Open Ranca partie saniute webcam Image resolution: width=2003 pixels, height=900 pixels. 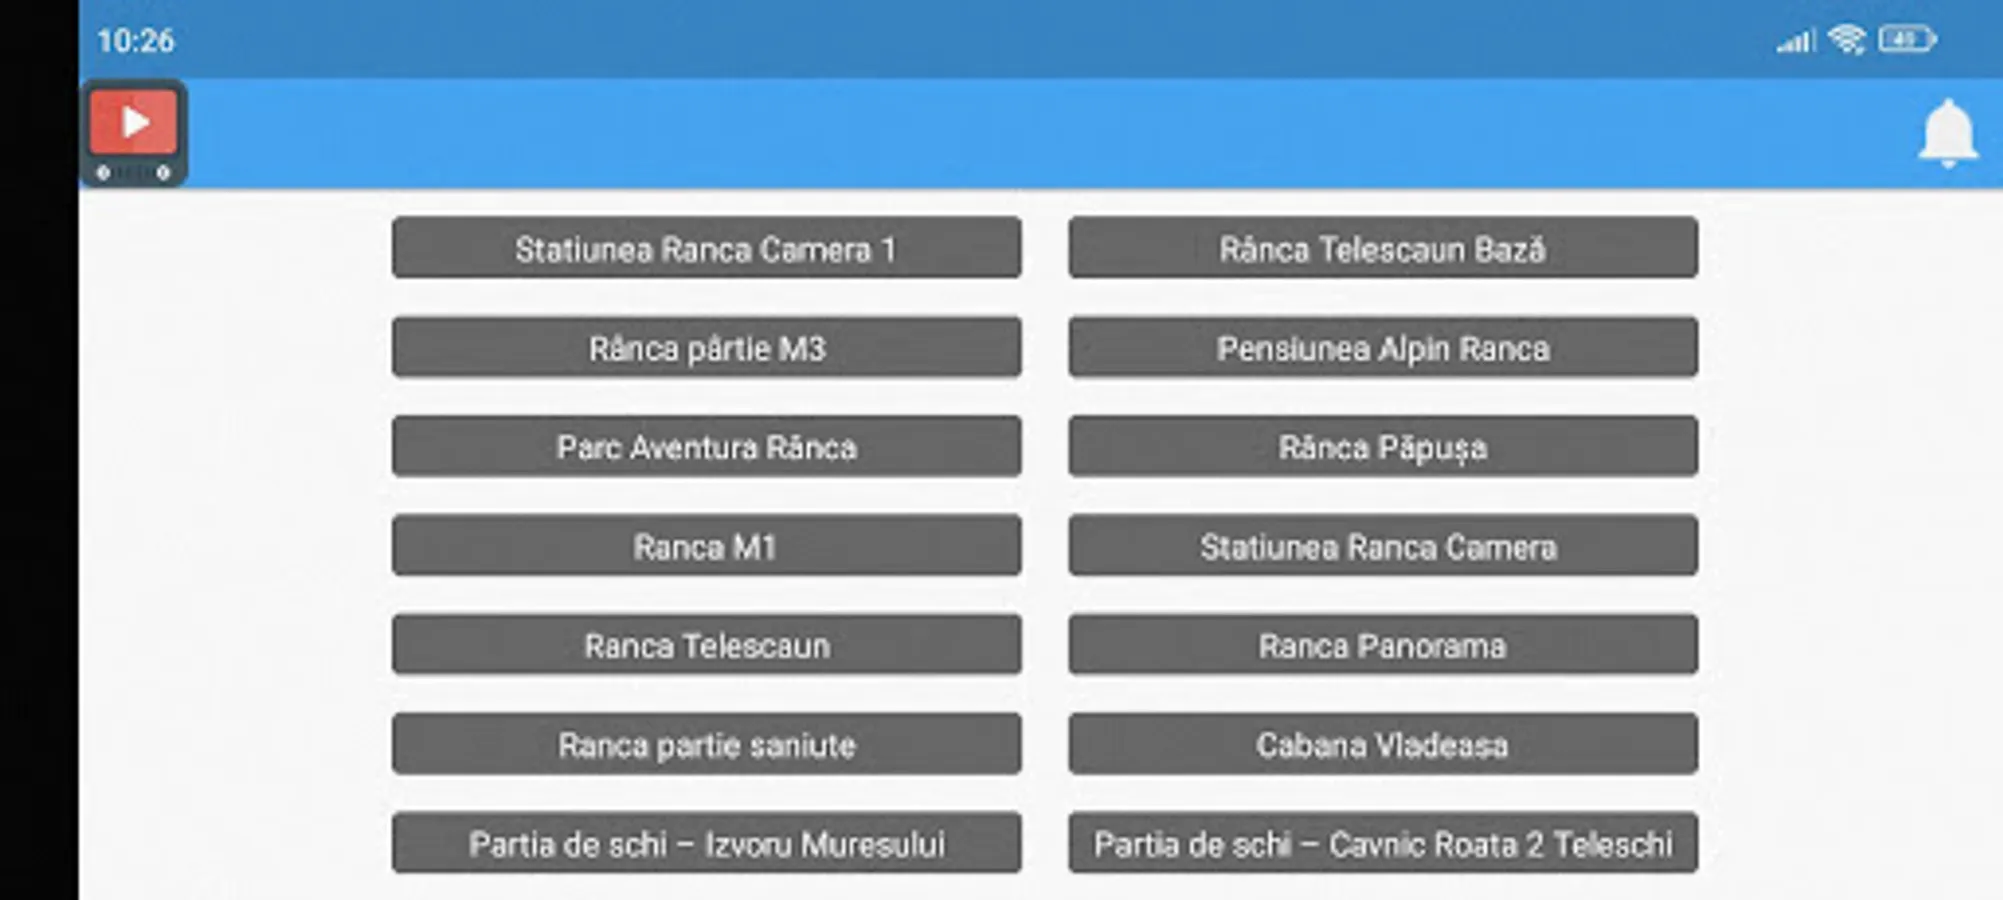click(x=707, y=743)
